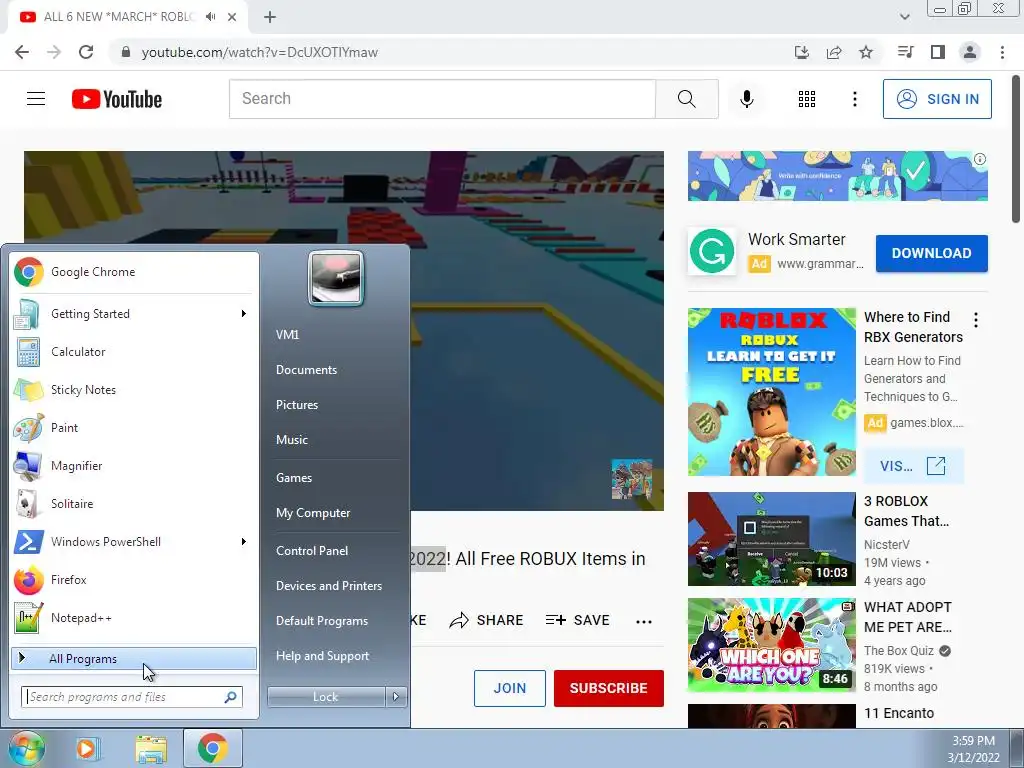Open Pictures from Start menu
Viewport: 1024px width, 768px height.
[297, 405]
